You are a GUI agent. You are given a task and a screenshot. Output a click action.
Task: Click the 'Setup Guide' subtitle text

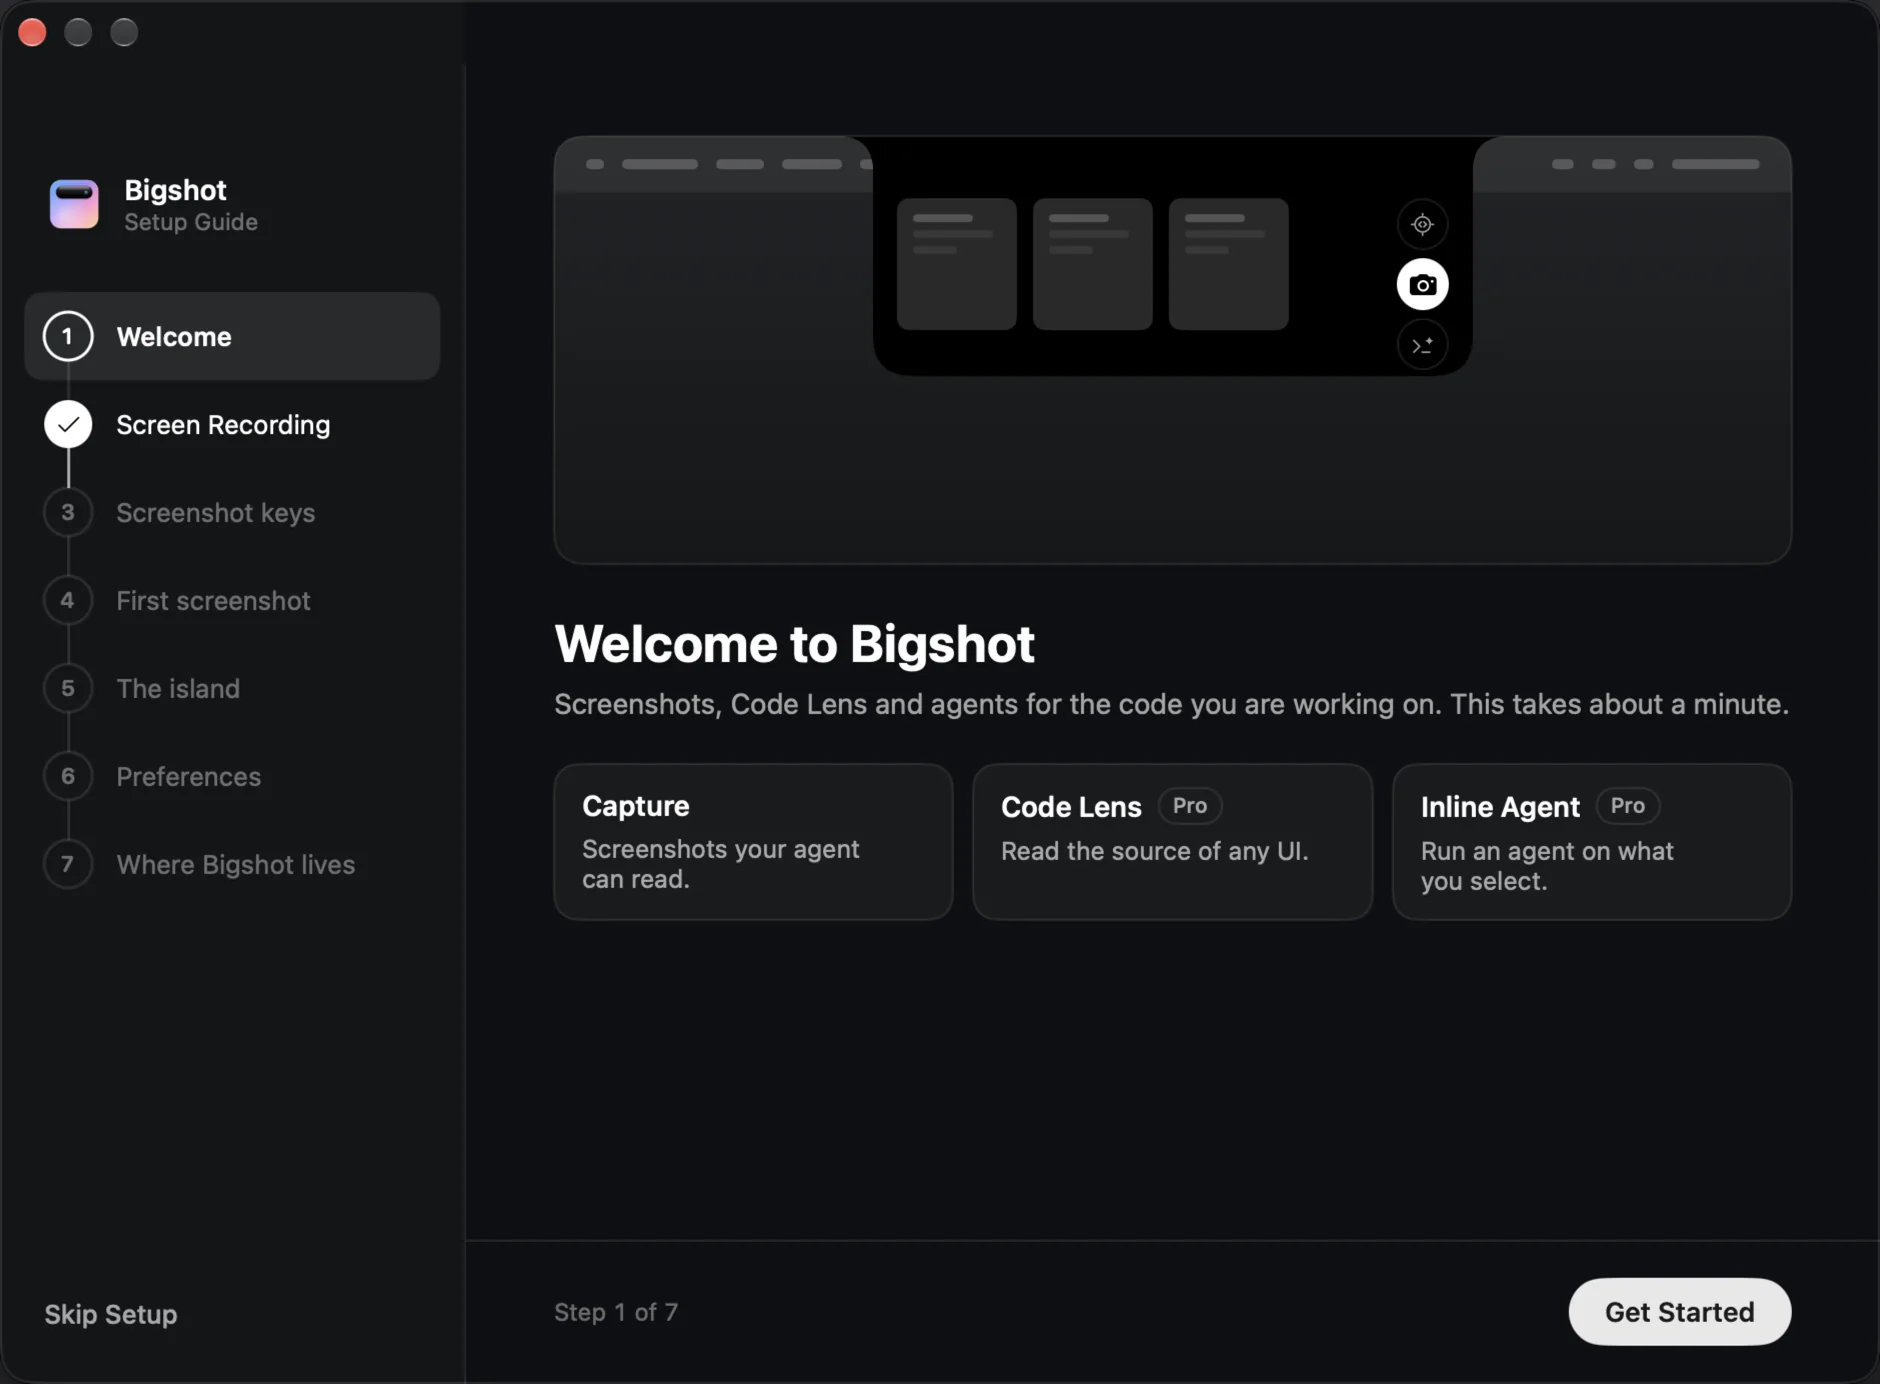[x=191, y=222]
